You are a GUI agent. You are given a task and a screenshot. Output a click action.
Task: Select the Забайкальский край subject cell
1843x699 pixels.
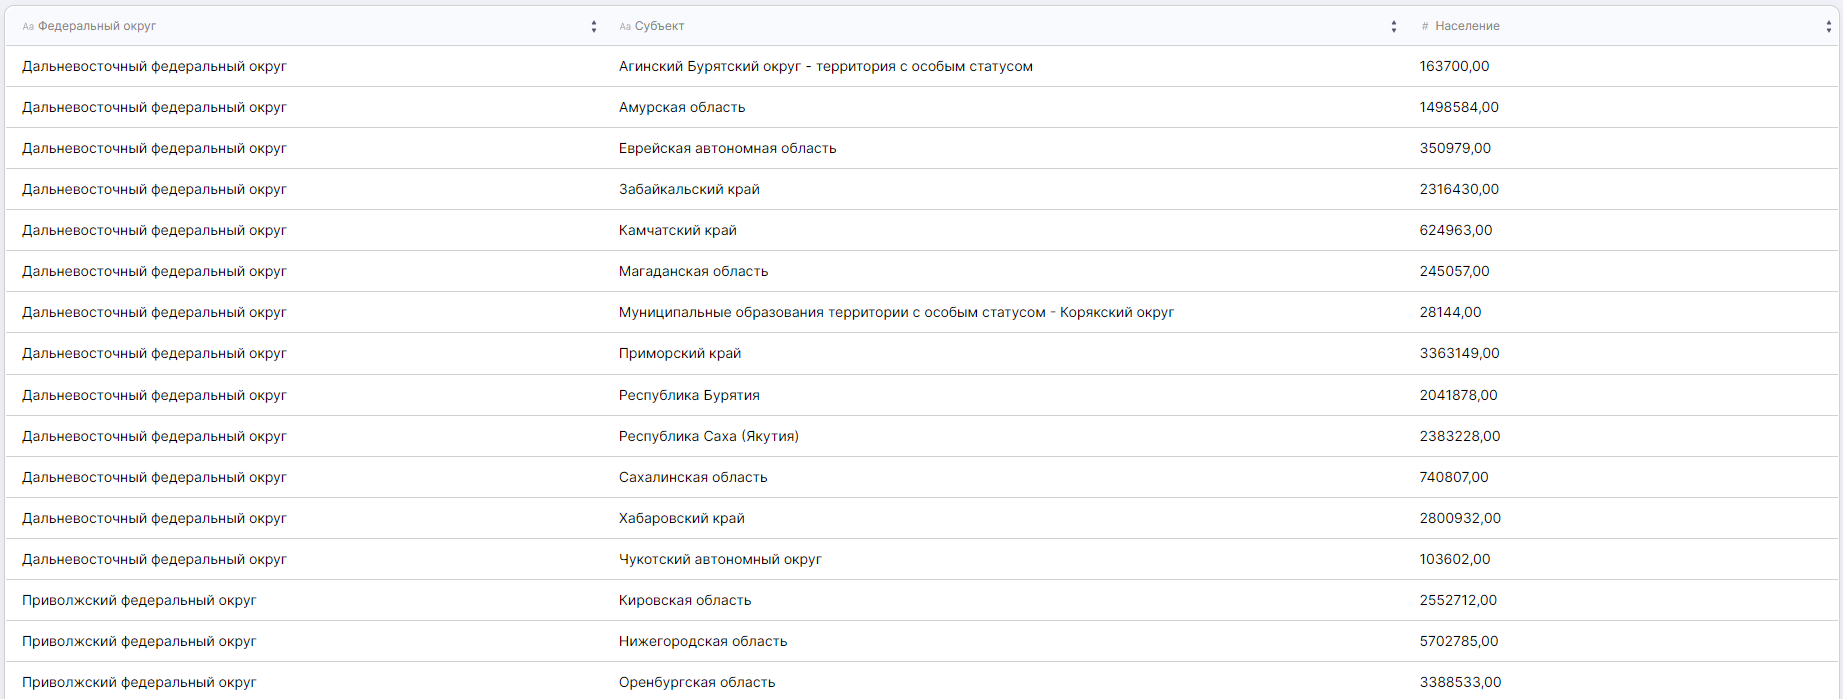click(x=689, y=189)
